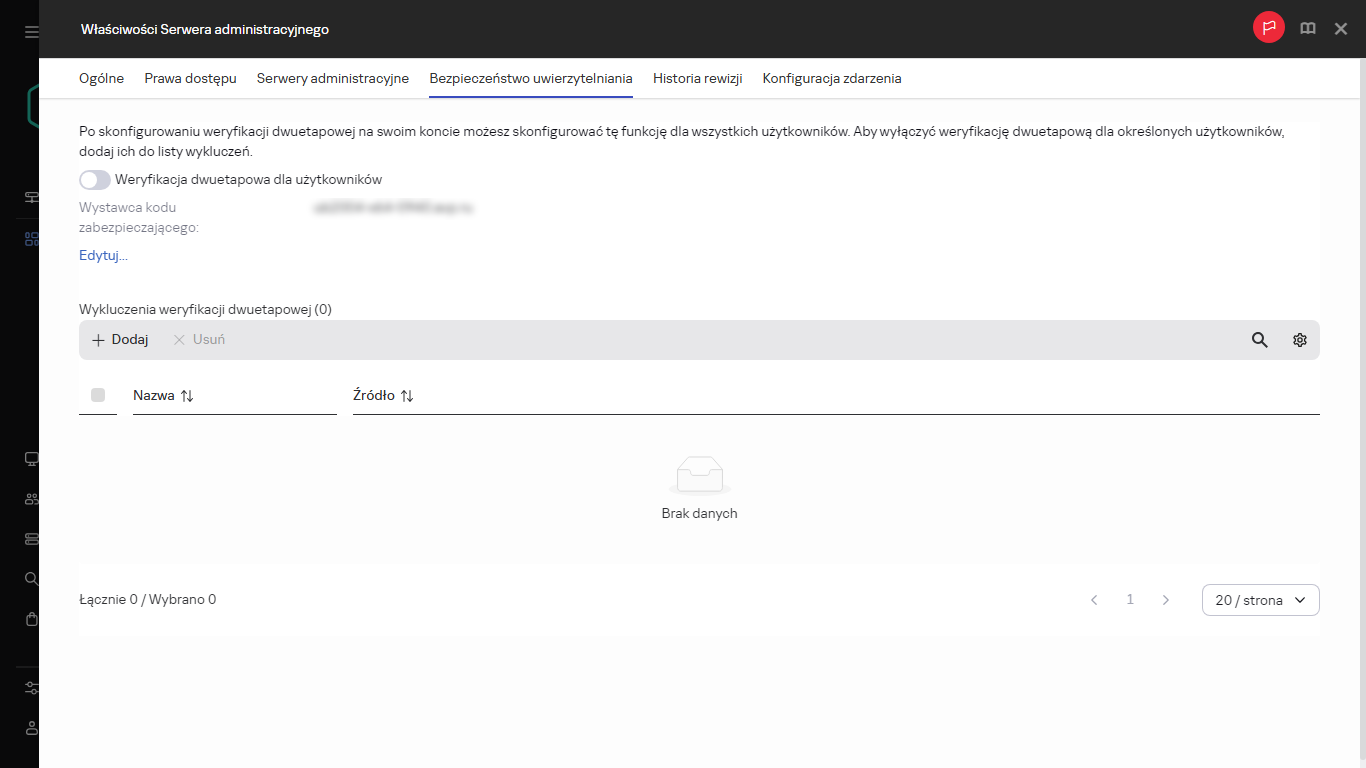Select the Historia rewizji tab
1366x768 pixels.
coord(697,78)
